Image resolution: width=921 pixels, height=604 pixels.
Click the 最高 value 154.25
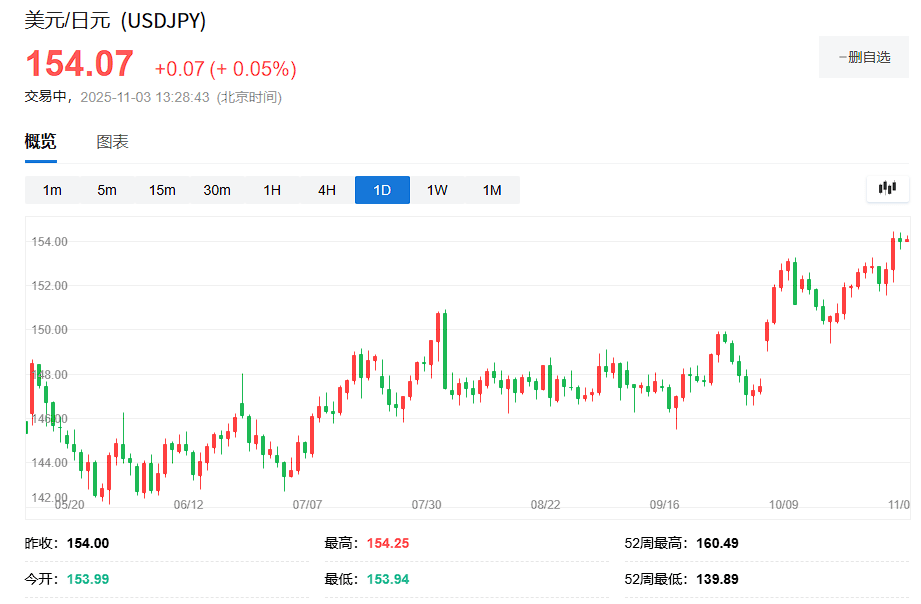[x=388, y=543]
